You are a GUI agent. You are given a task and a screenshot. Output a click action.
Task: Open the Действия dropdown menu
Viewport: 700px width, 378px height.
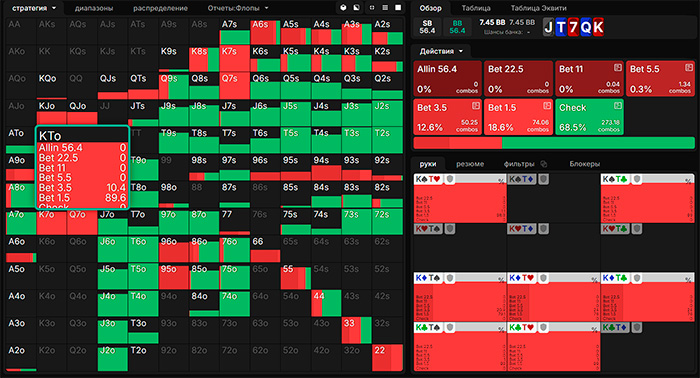click(x=441, y=51)
